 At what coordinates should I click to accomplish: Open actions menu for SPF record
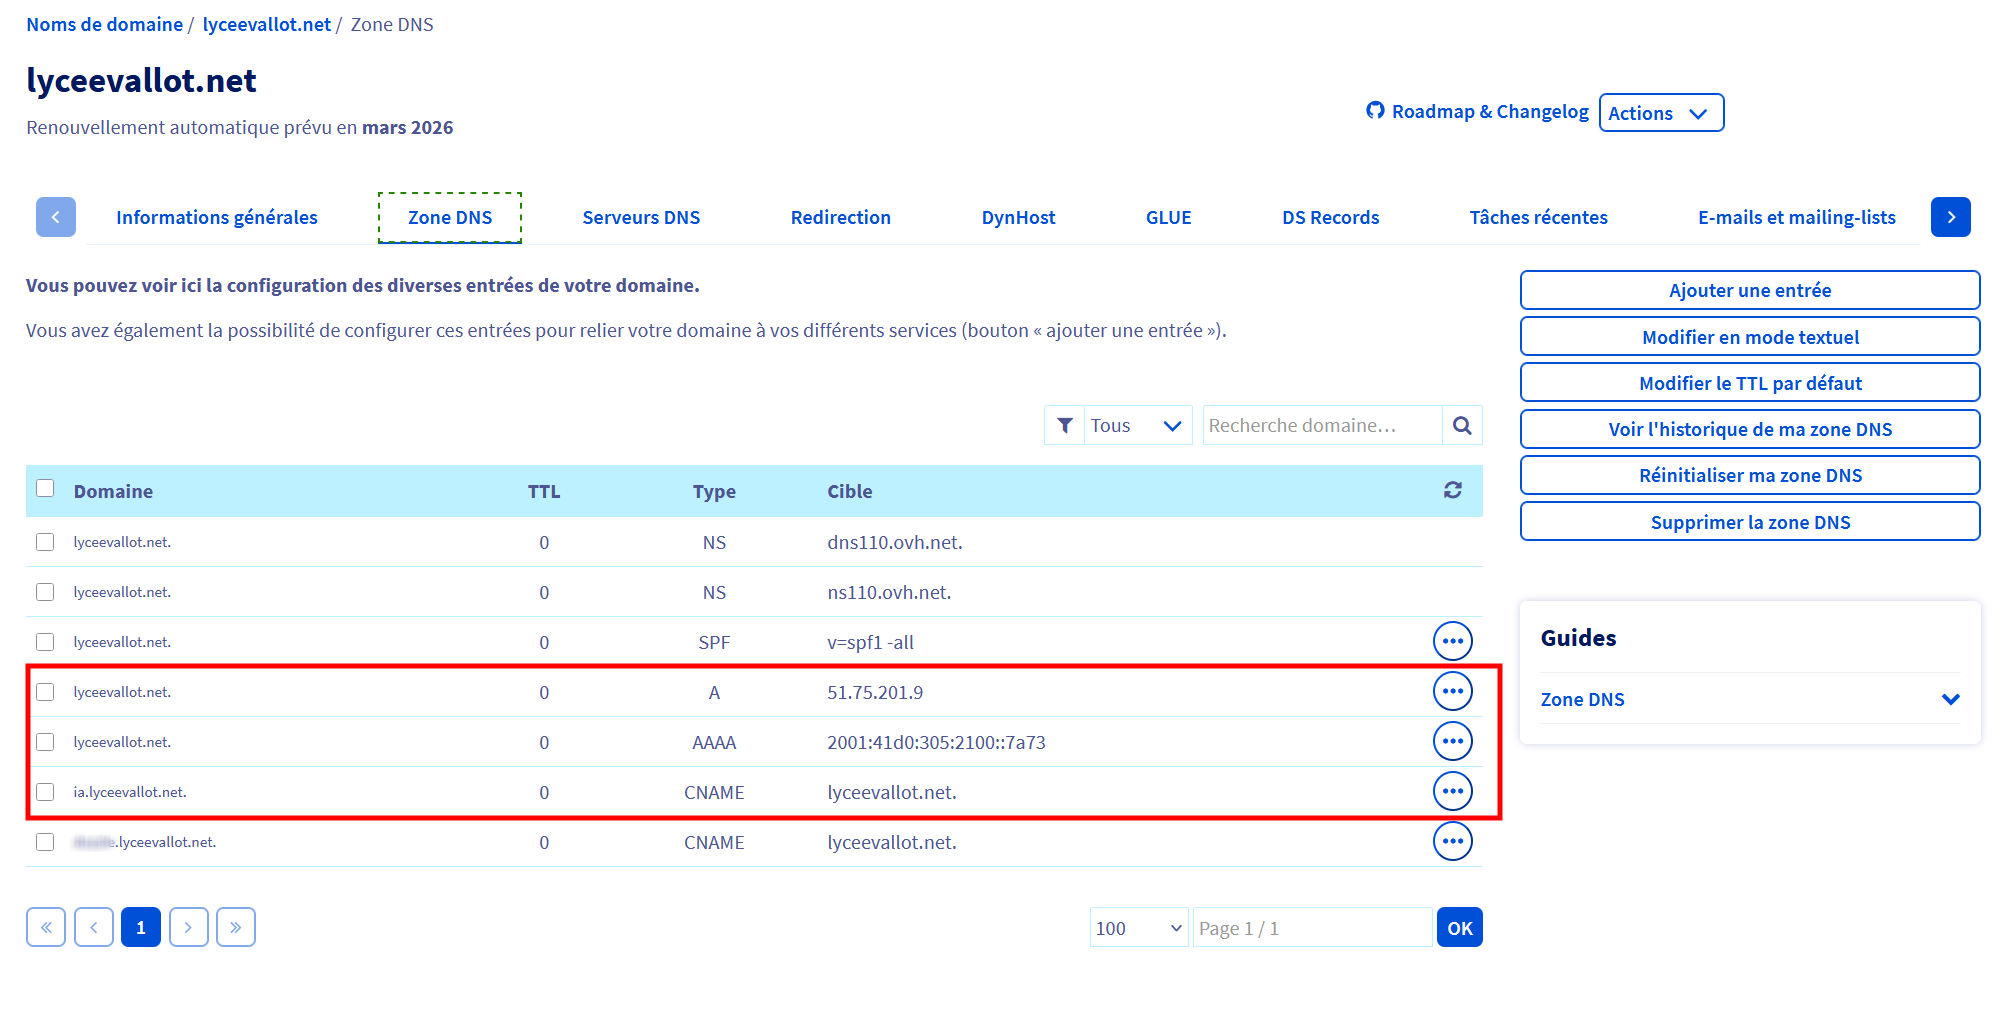(1452, 642)
